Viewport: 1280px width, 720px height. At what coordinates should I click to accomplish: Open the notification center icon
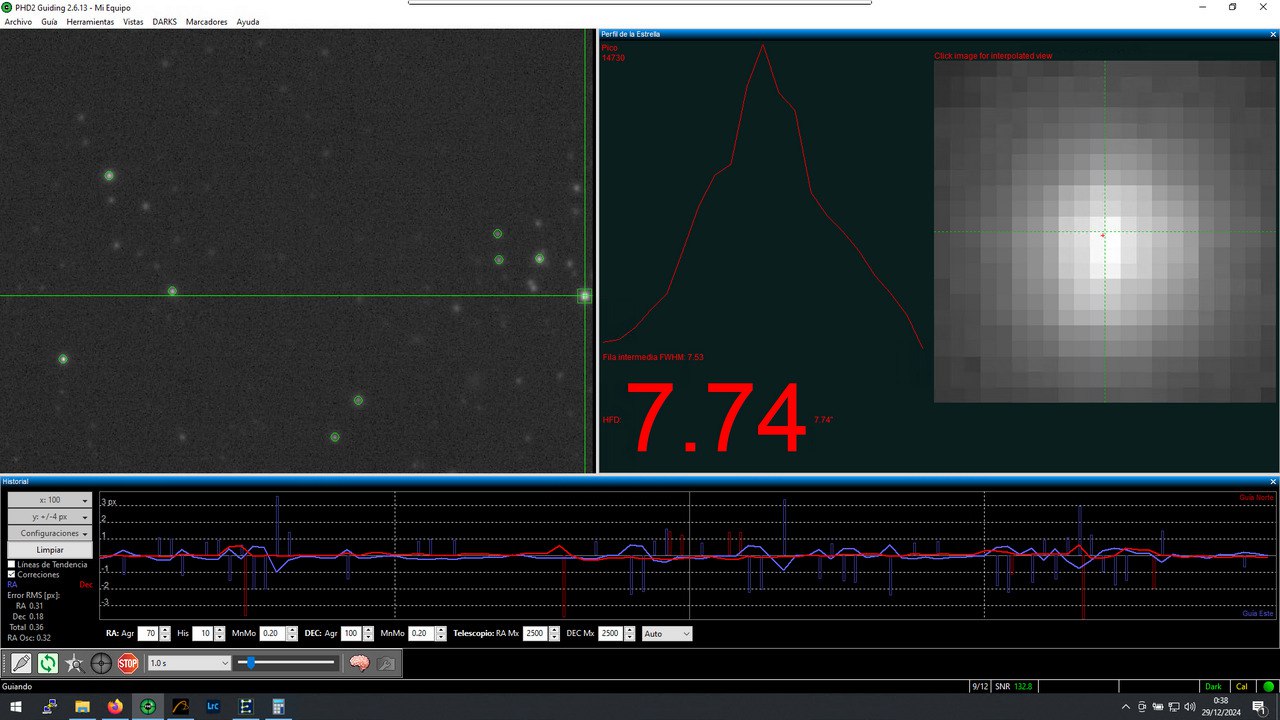click(x=1258, y=707)
